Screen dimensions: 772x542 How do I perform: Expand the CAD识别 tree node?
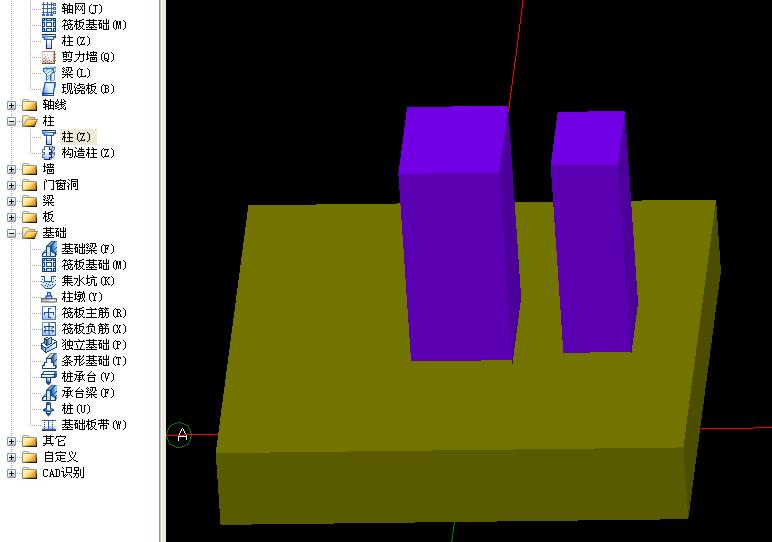[x=11, y=473]
